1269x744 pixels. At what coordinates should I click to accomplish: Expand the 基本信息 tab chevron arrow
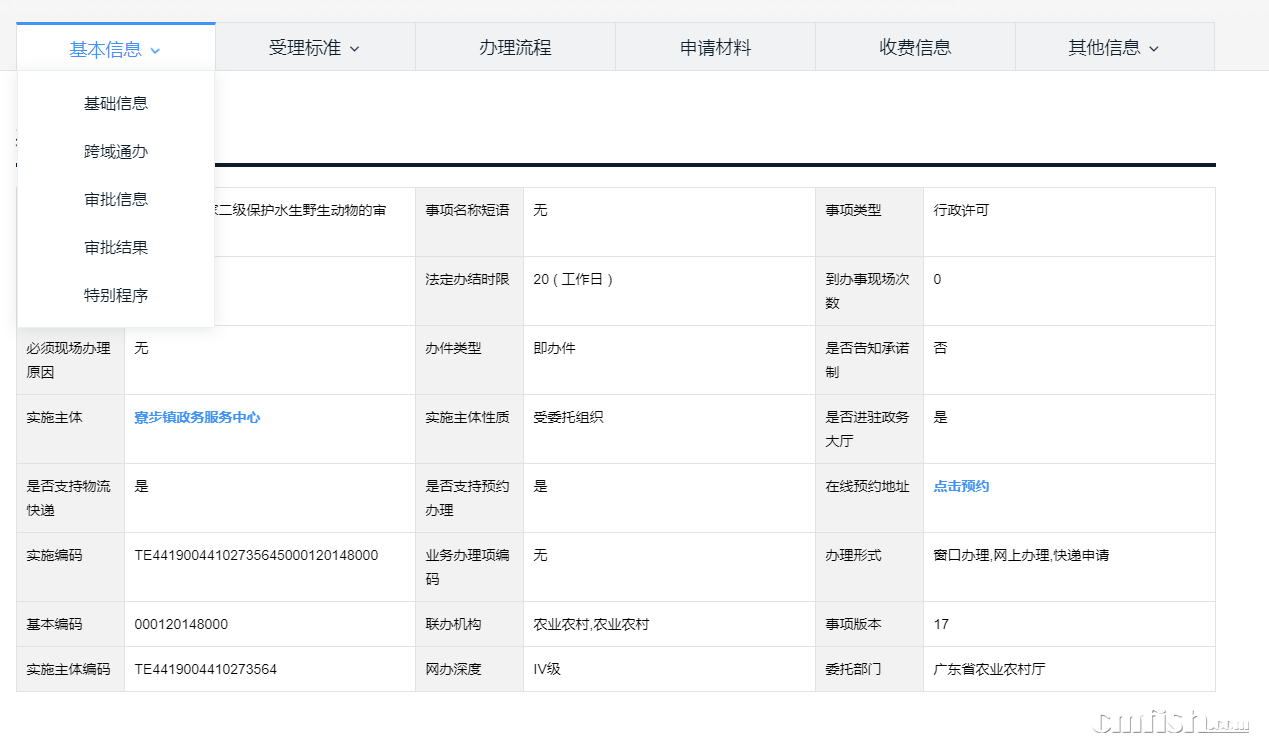click(x=155, y=49)
